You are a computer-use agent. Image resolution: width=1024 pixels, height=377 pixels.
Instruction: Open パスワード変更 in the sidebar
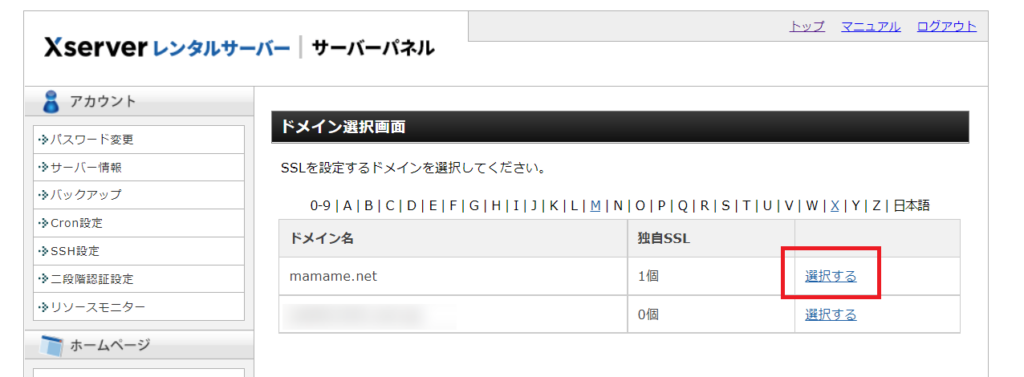[x=139, y=139]
